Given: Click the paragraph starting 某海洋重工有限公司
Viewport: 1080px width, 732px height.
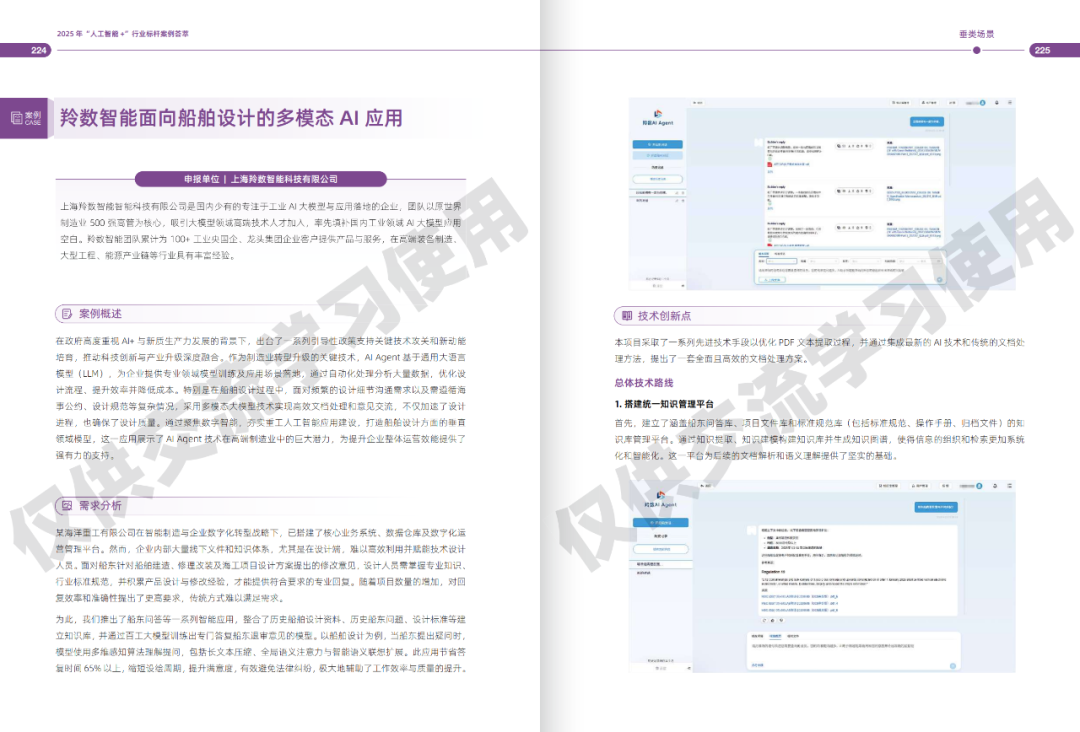Looking at the screenshot, I should pos(260,565).
